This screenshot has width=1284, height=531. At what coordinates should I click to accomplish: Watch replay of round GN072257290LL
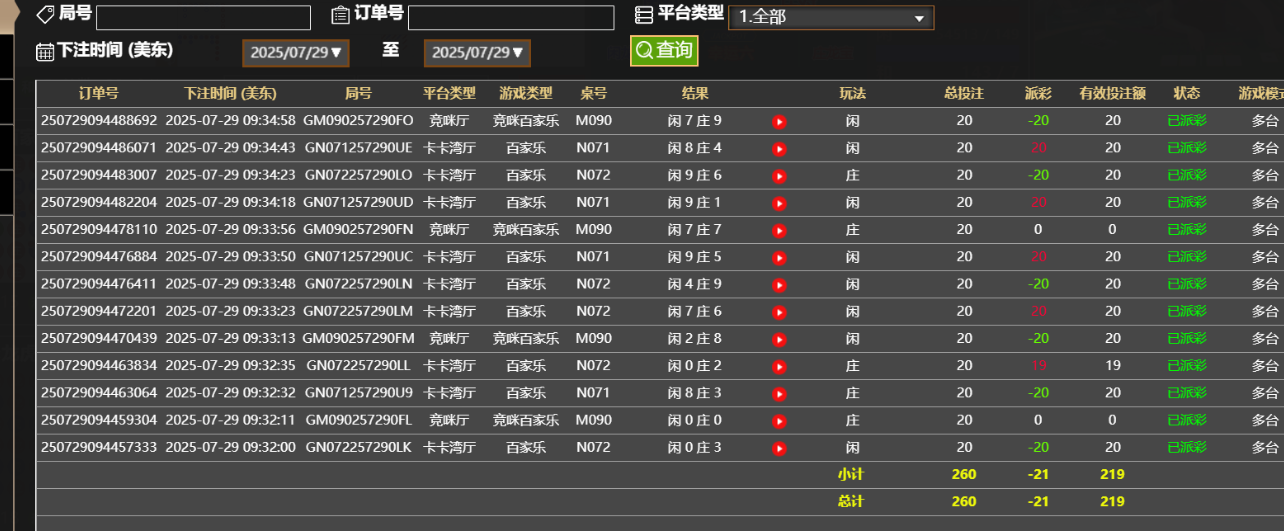click(x=779, y=366)
